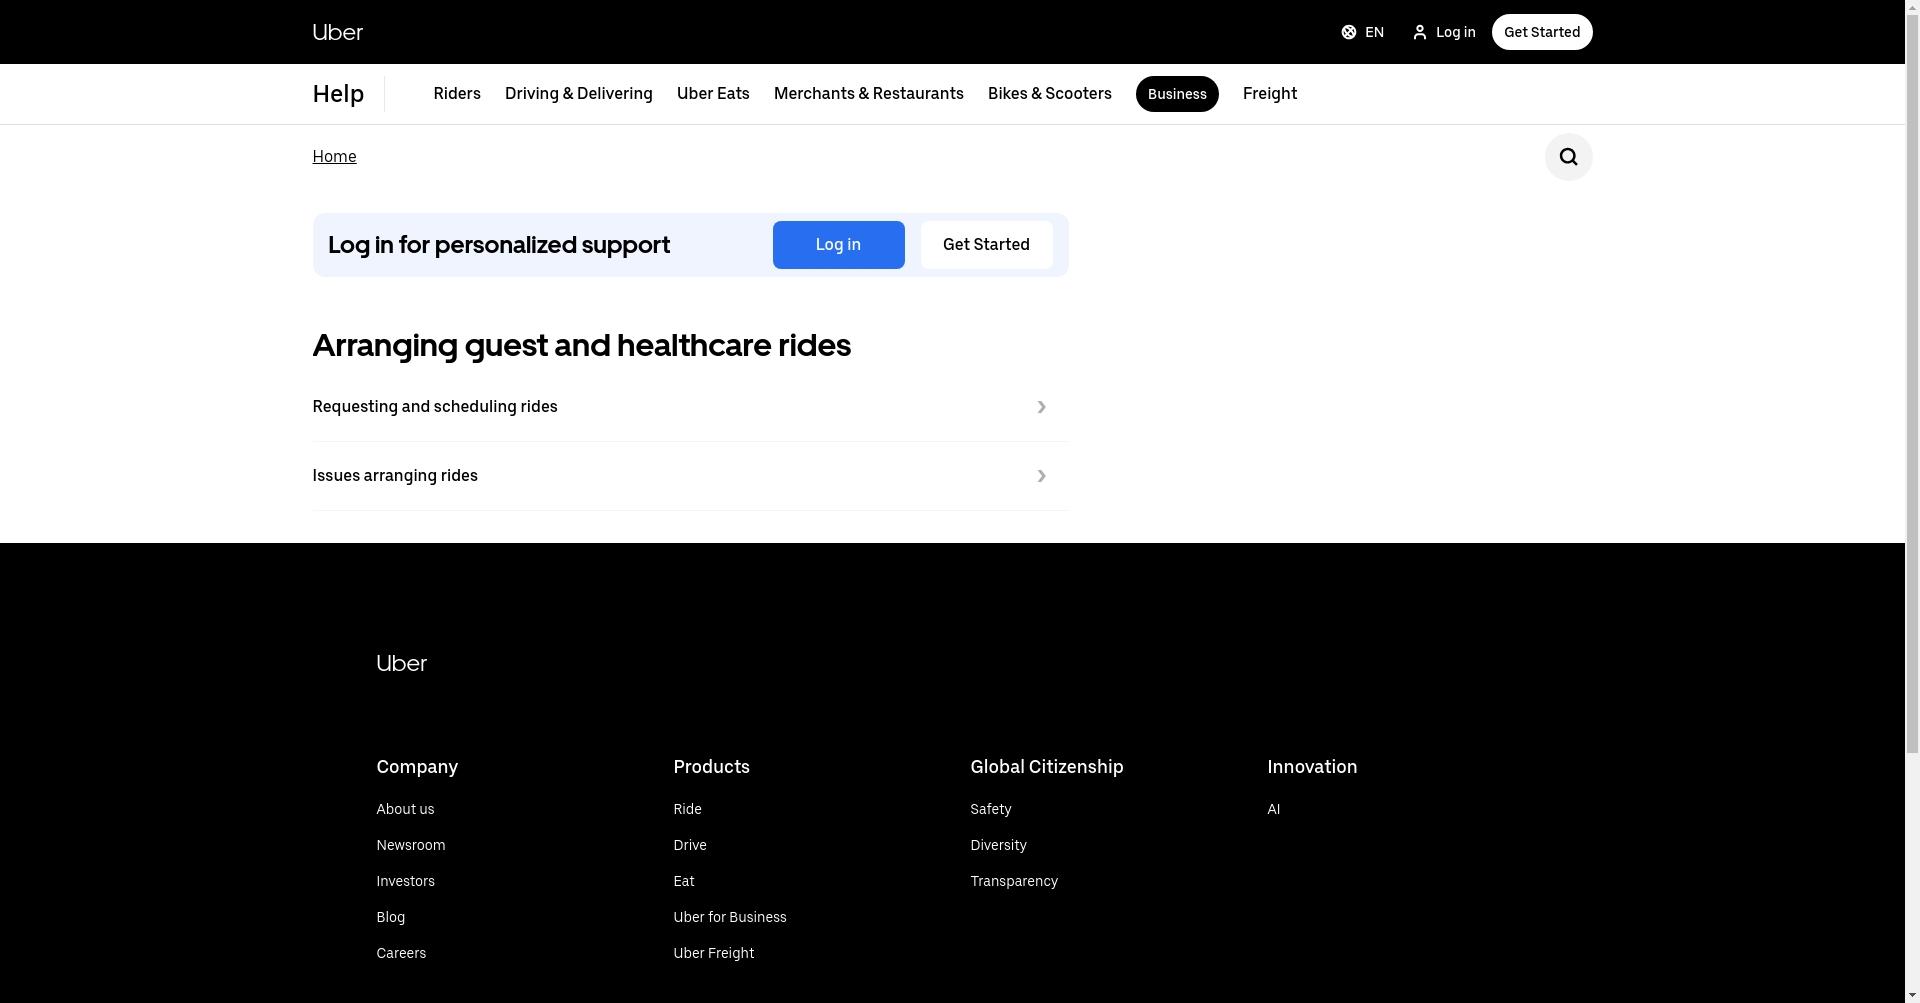The width and height of the screenshot is (1920, 1003).
Task: Open About us footer link
Action: (x=405, y=809)
